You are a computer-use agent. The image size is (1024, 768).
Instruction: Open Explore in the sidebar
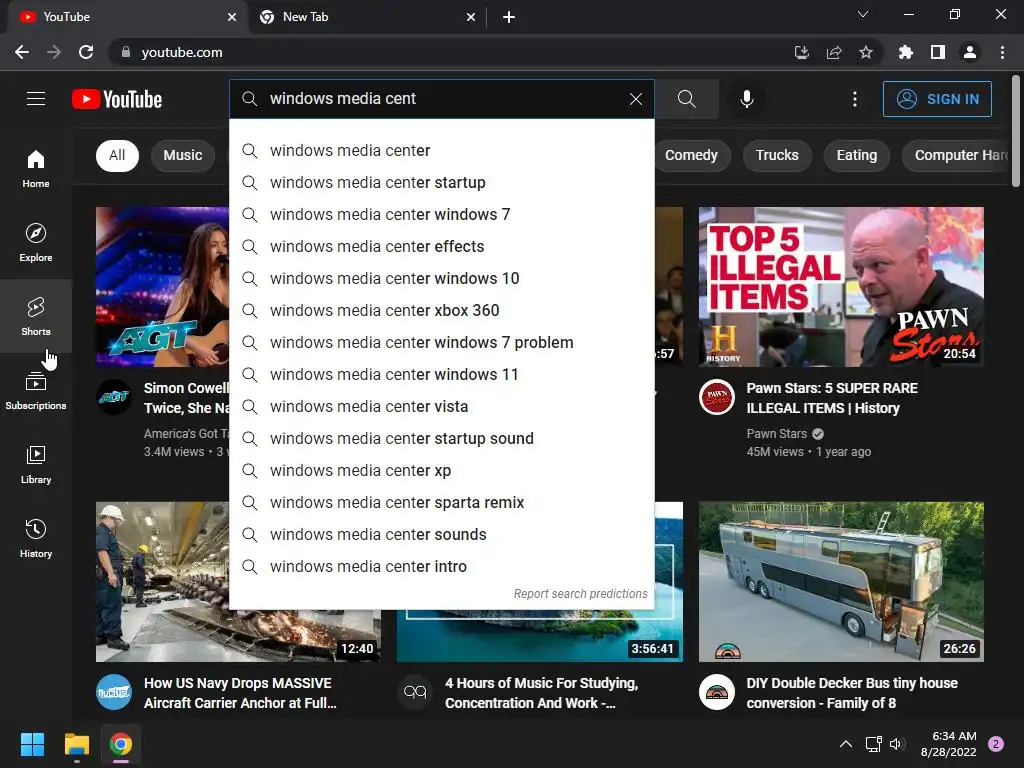coord(36,242)
